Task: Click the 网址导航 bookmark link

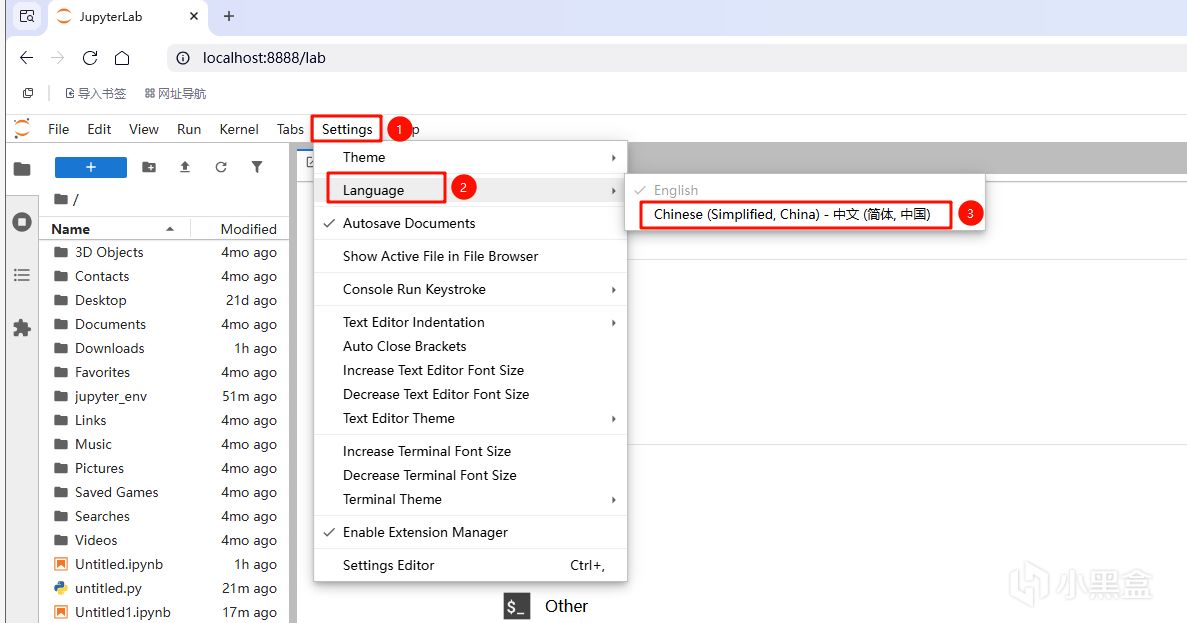Action: click(176, 93)
